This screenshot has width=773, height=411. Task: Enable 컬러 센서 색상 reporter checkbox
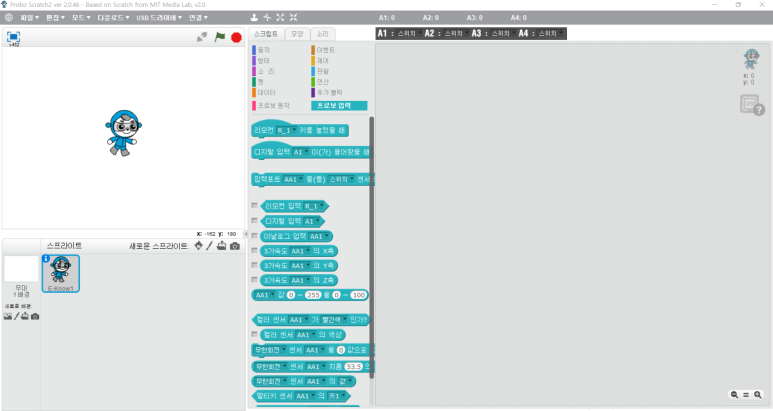coord(254,334)
